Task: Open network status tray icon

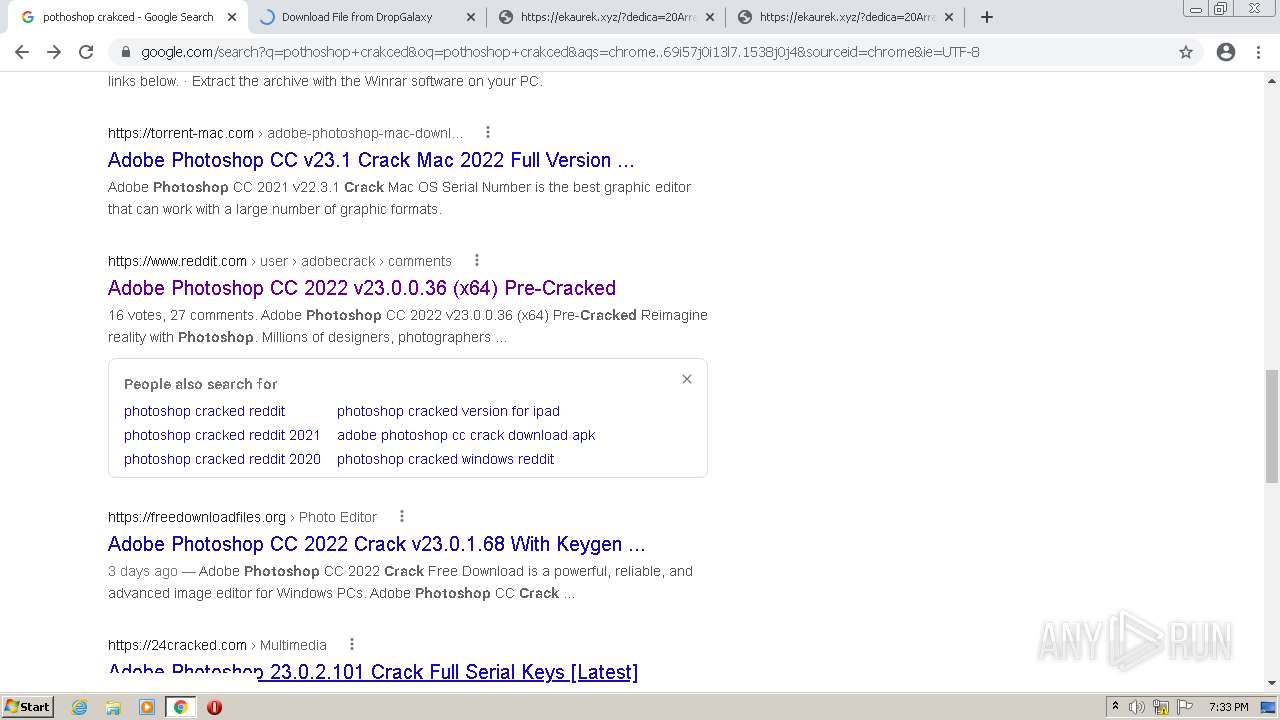Action: (x=1161, y=707)
